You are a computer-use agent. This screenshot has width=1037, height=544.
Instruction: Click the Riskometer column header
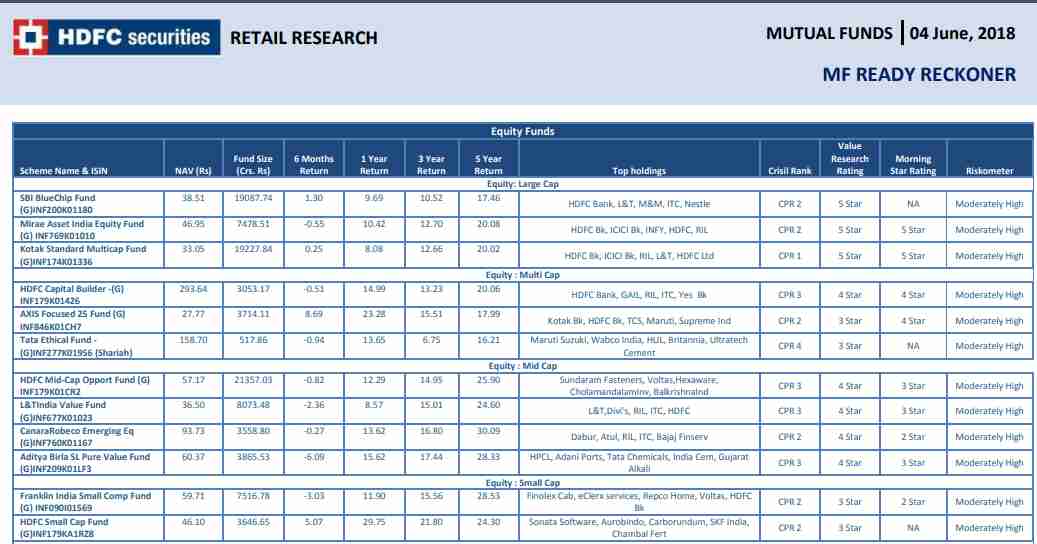tap(988, 172)
